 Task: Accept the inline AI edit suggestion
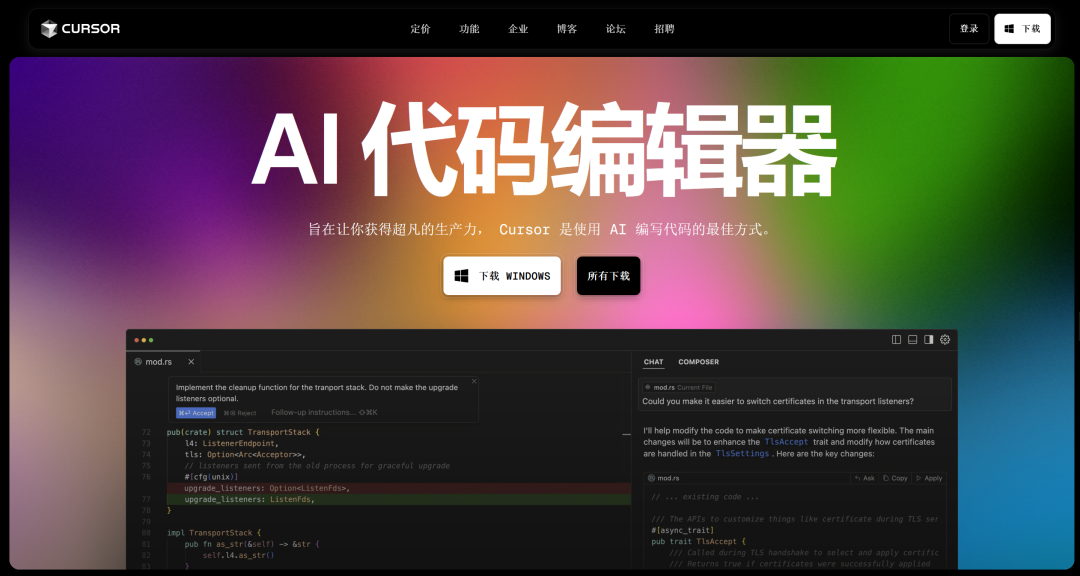pyautogui.click(x=196, y=413)
